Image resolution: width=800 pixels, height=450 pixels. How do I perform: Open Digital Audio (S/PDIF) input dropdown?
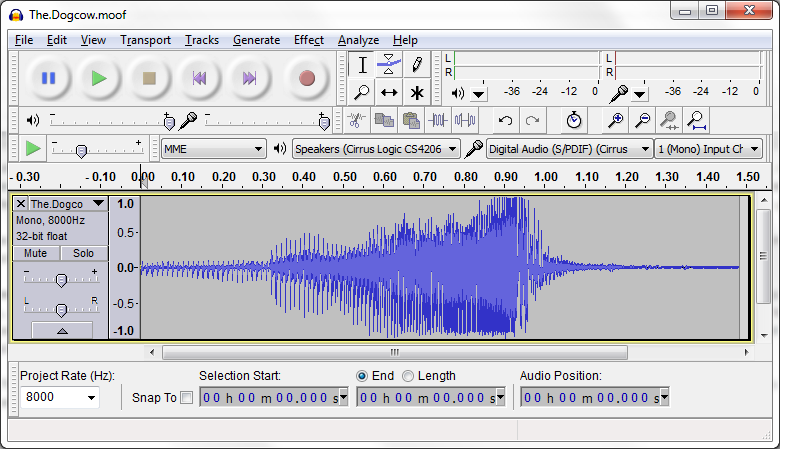pyautogui.click(x=569, y=149)
